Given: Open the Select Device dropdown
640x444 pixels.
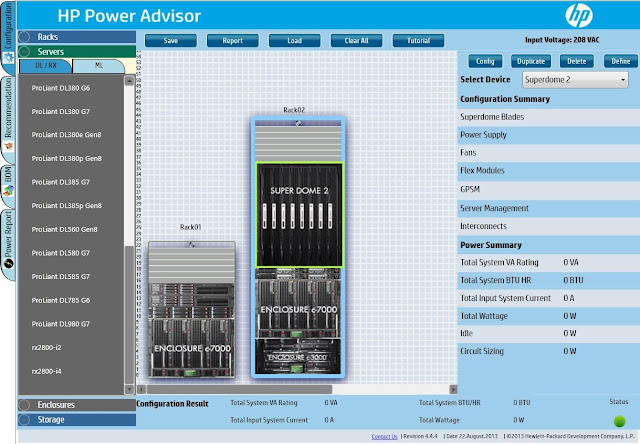Looking at the screenshot, I should 575,80.
